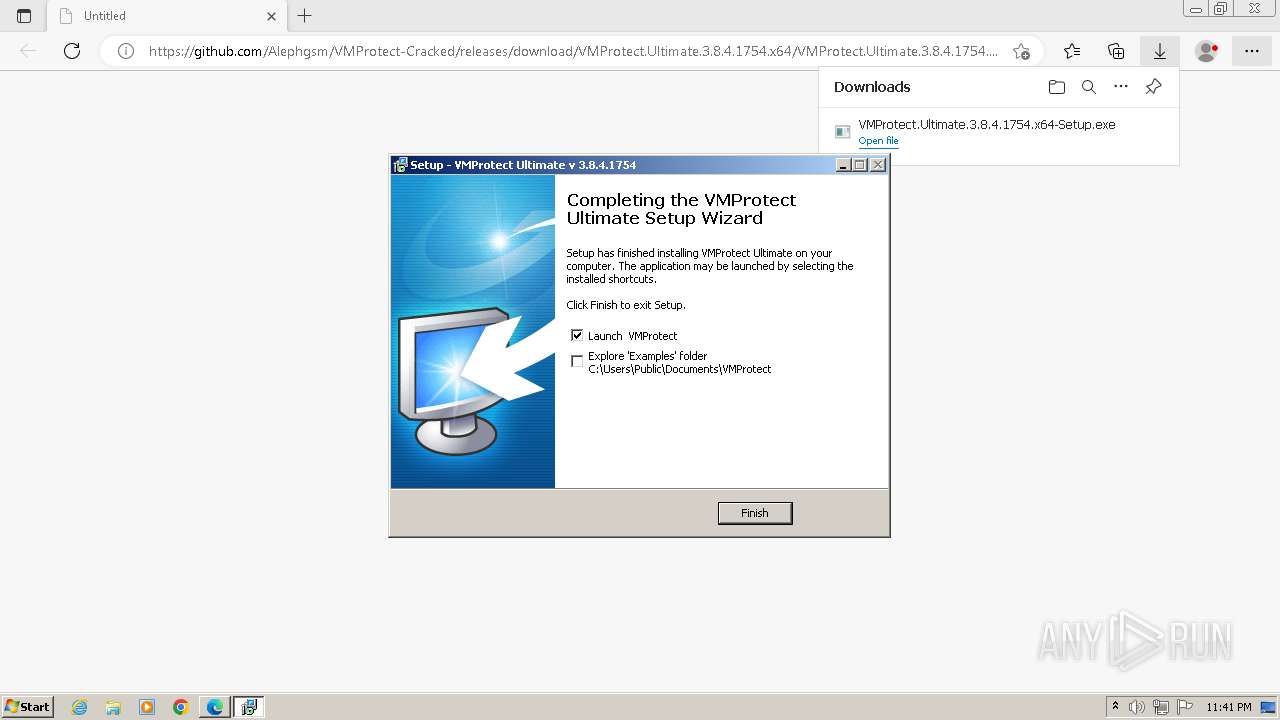The width and height of the screenshot is (1280, 720).
Task: Open the Collections icon in browser toolbar
Action: pos(1116,51)
